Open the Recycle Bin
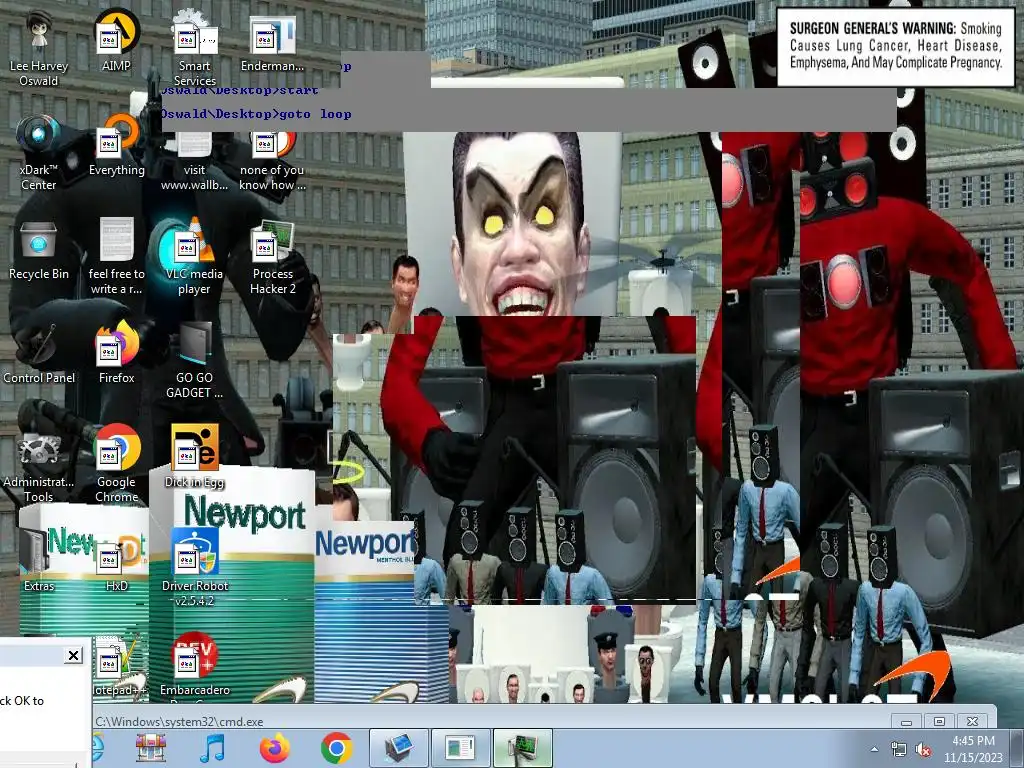Viewport: 1024px width, 768px height. coord(39,251)
